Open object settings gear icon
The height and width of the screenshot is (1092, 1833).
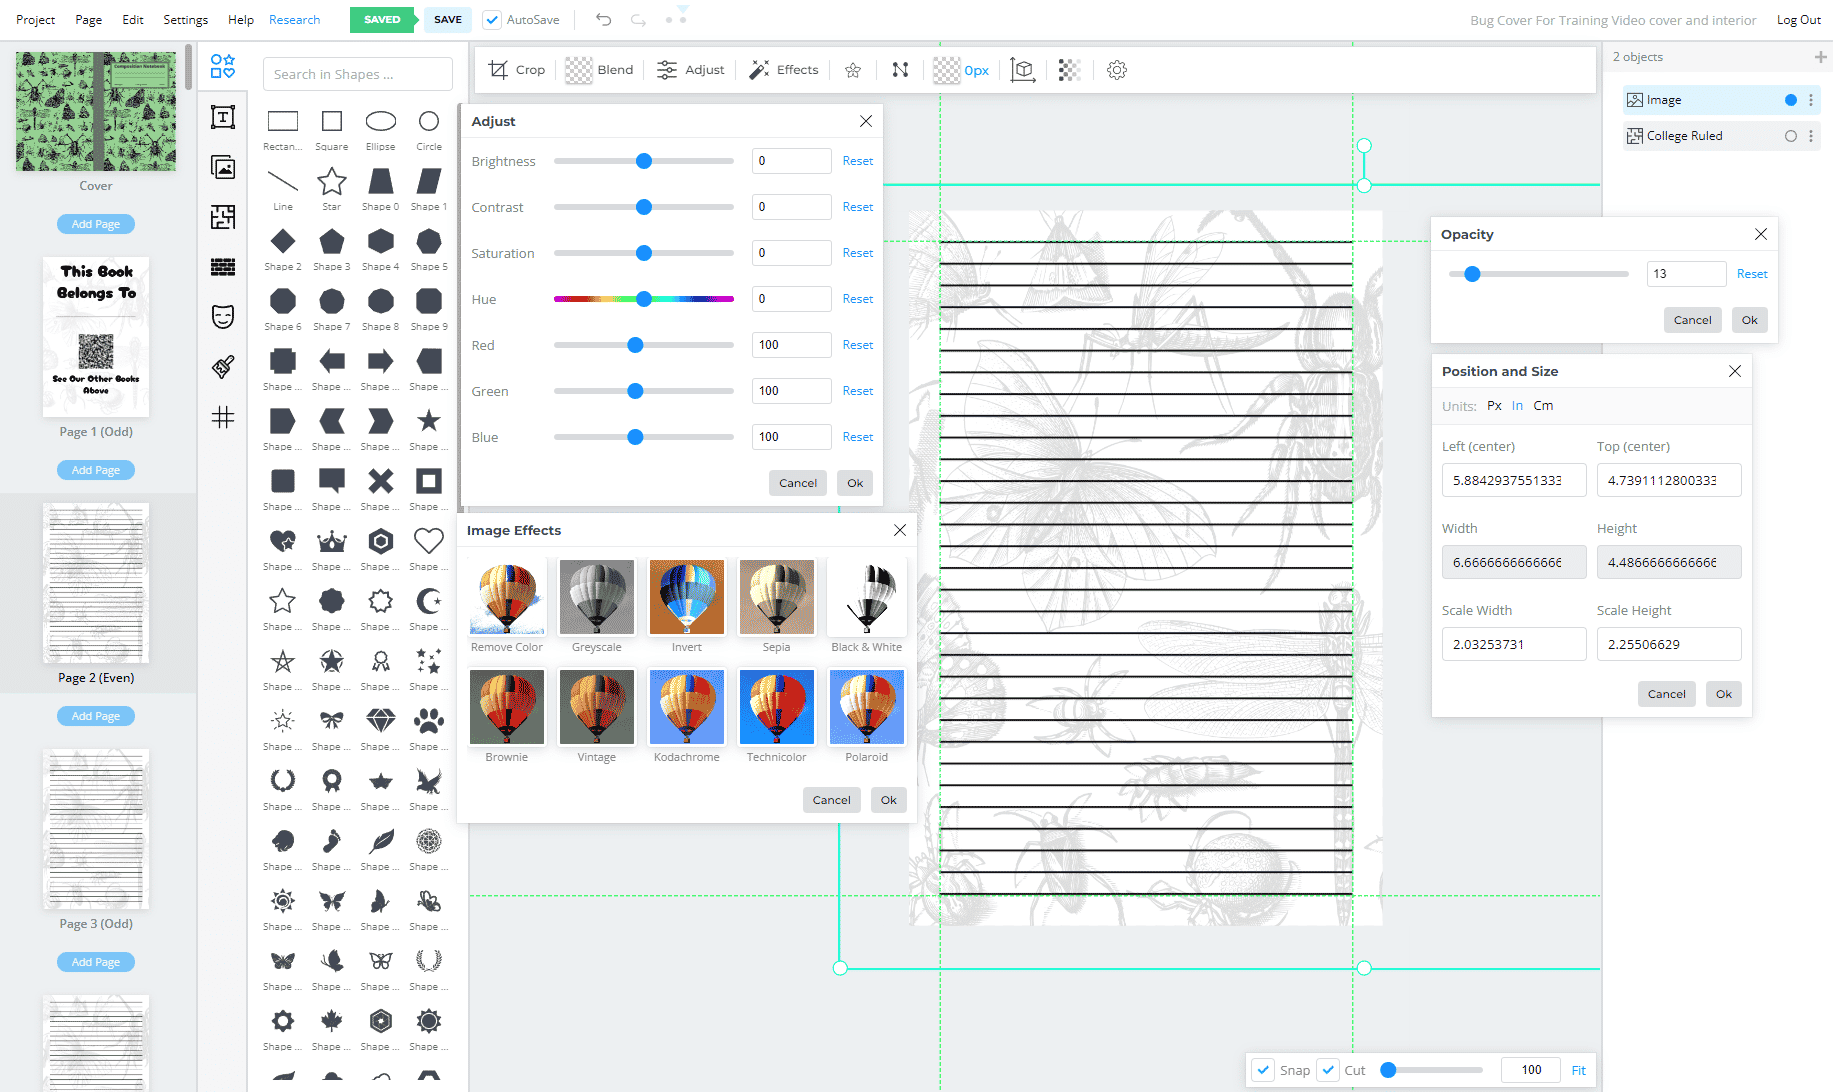click(x=1117, y=70)
